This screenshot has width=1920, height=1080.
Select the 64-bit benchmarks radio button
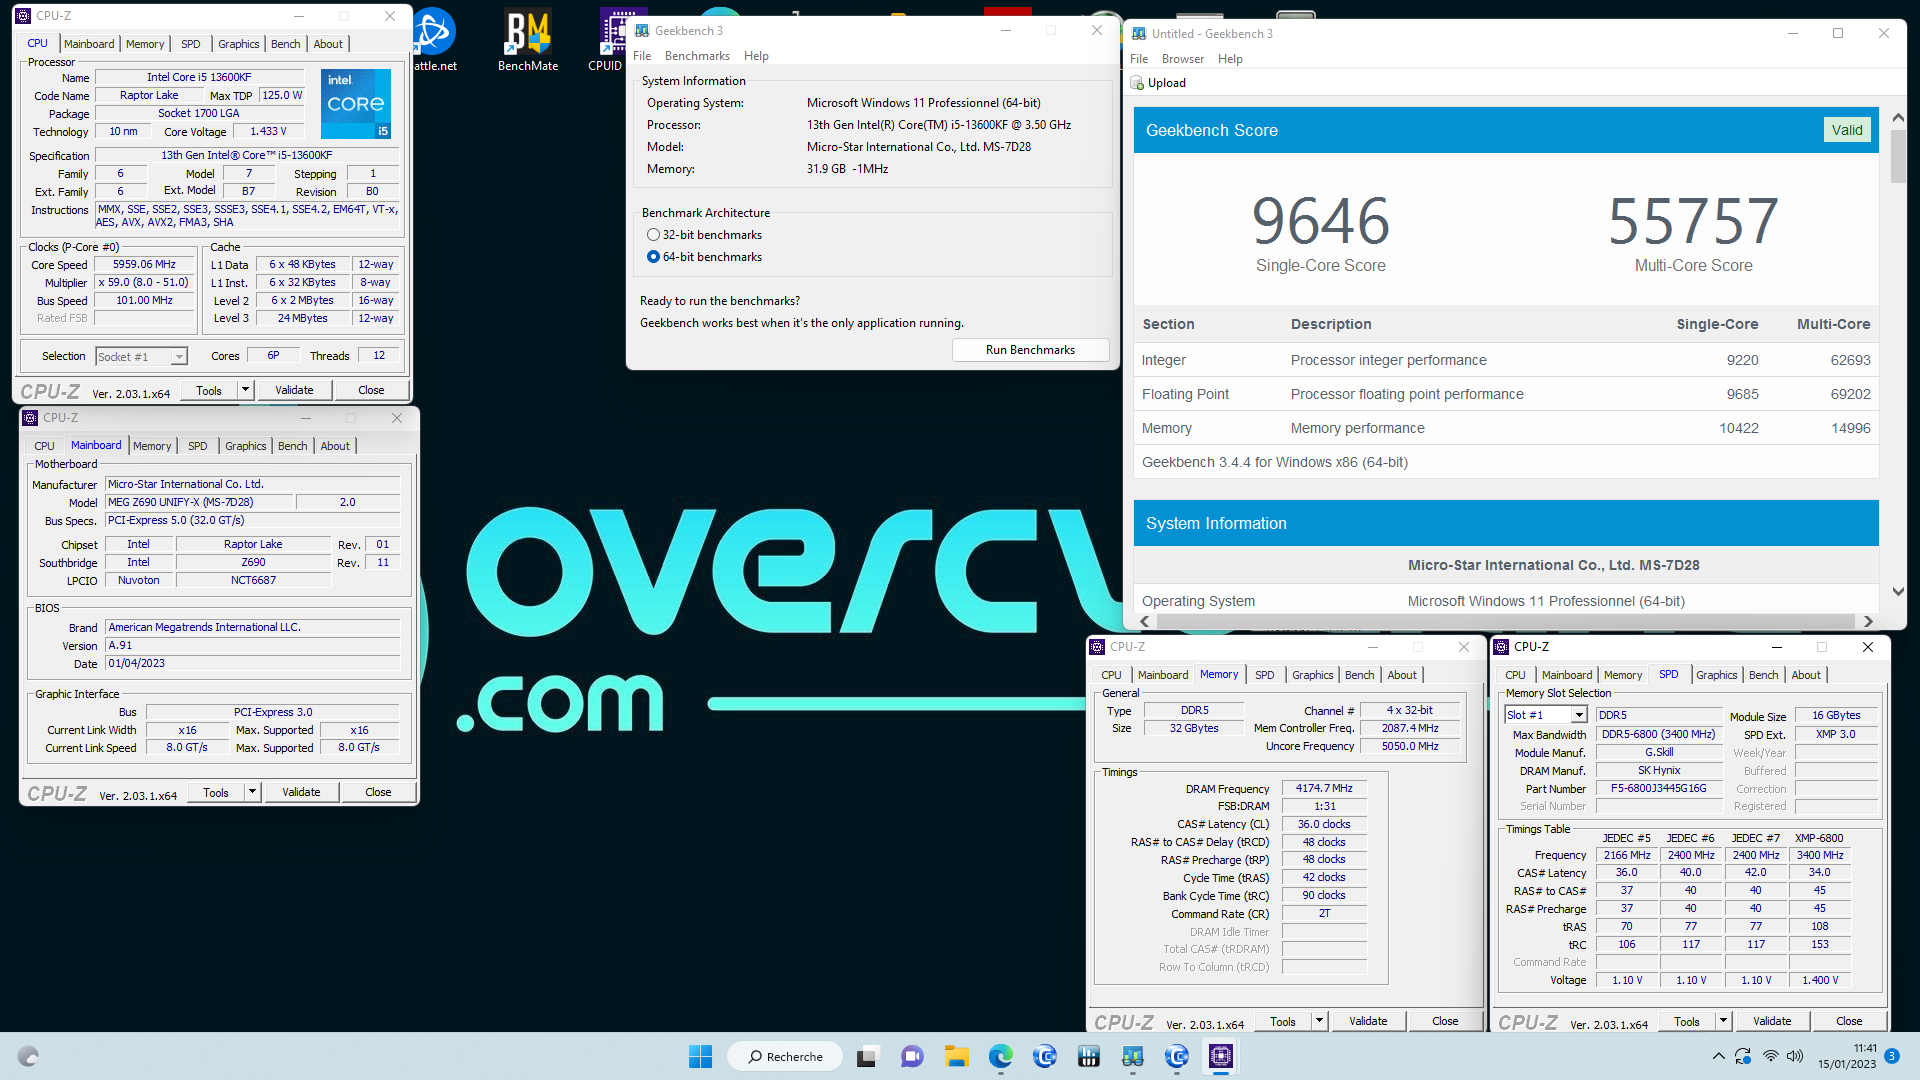[x=653, y=257]
